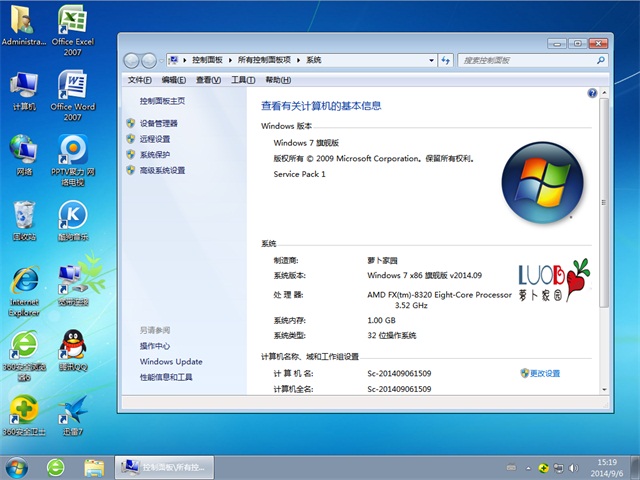Click the network tray icon
Image resolution: width=640 pixels, height=480 pixels.
pyautogui.click(x=558, y=468)
